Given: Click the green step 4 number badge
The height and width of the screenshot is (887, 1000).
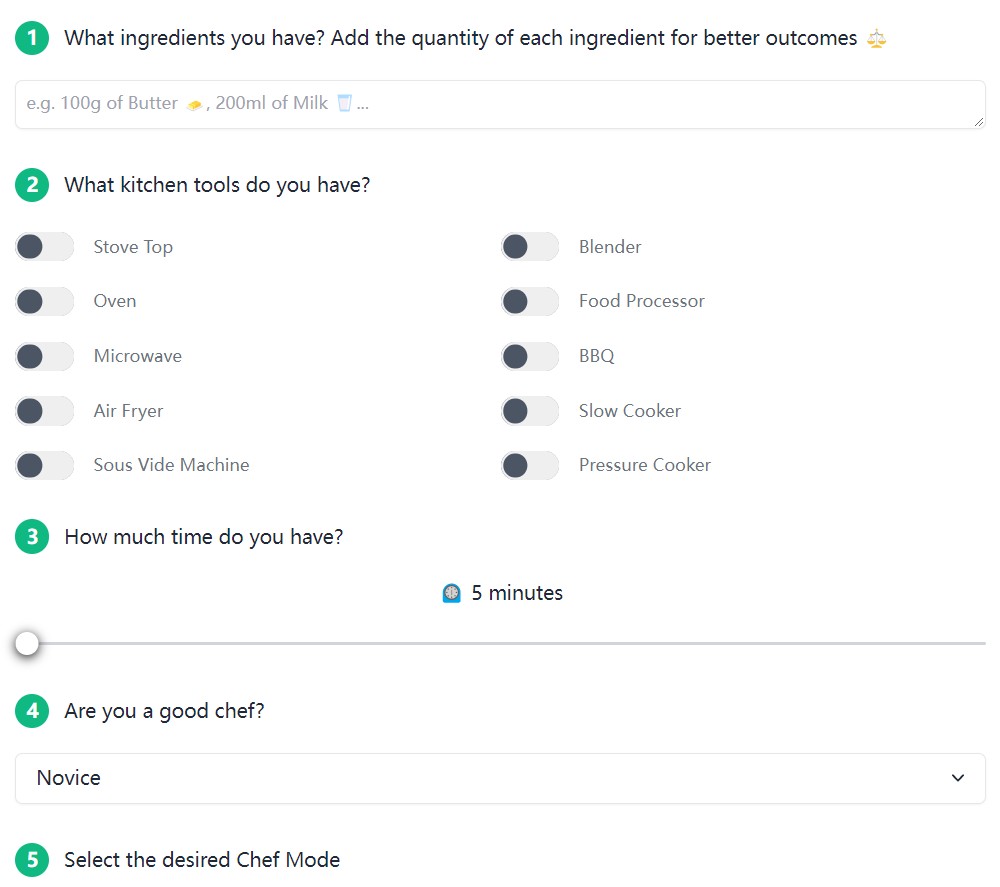Looking at the screenshot, I should pos(32,711).
